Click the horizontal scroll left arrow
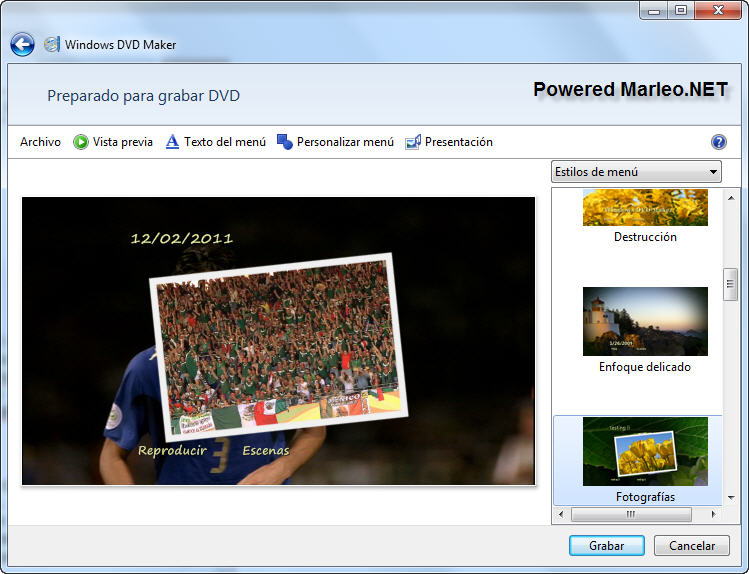 [x=561, y=514]
